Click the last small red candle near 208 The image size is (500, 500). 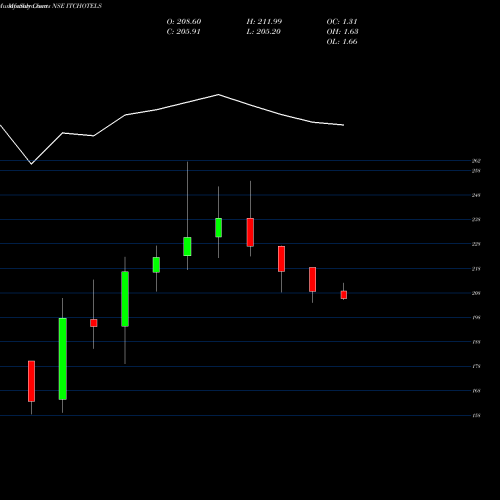tap(344, 295)
